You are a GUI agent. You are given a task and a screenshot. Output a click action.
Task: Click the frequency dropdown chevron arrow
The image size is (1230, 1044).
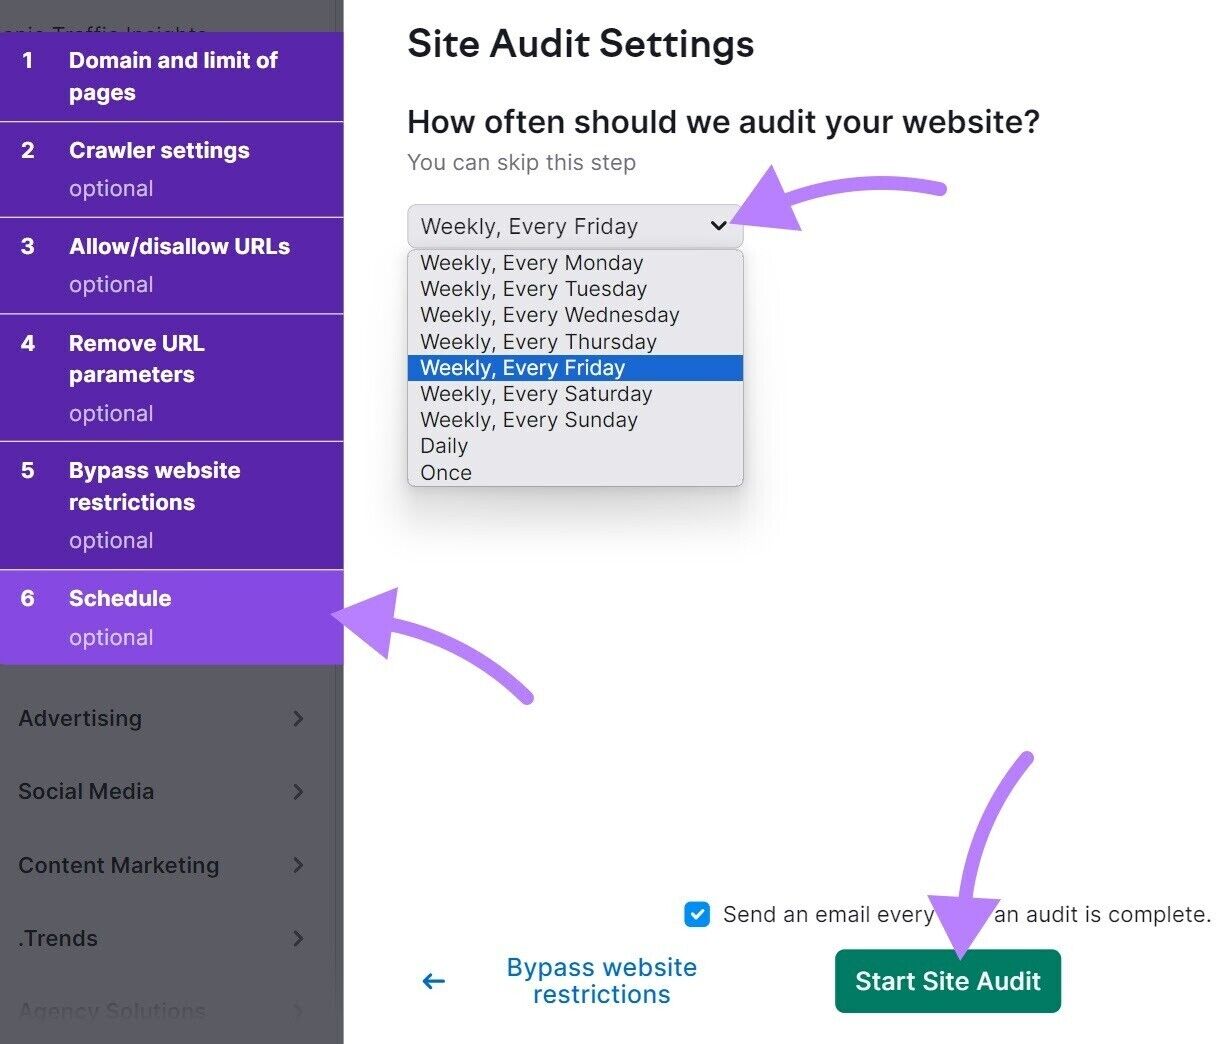pos(718,226)
